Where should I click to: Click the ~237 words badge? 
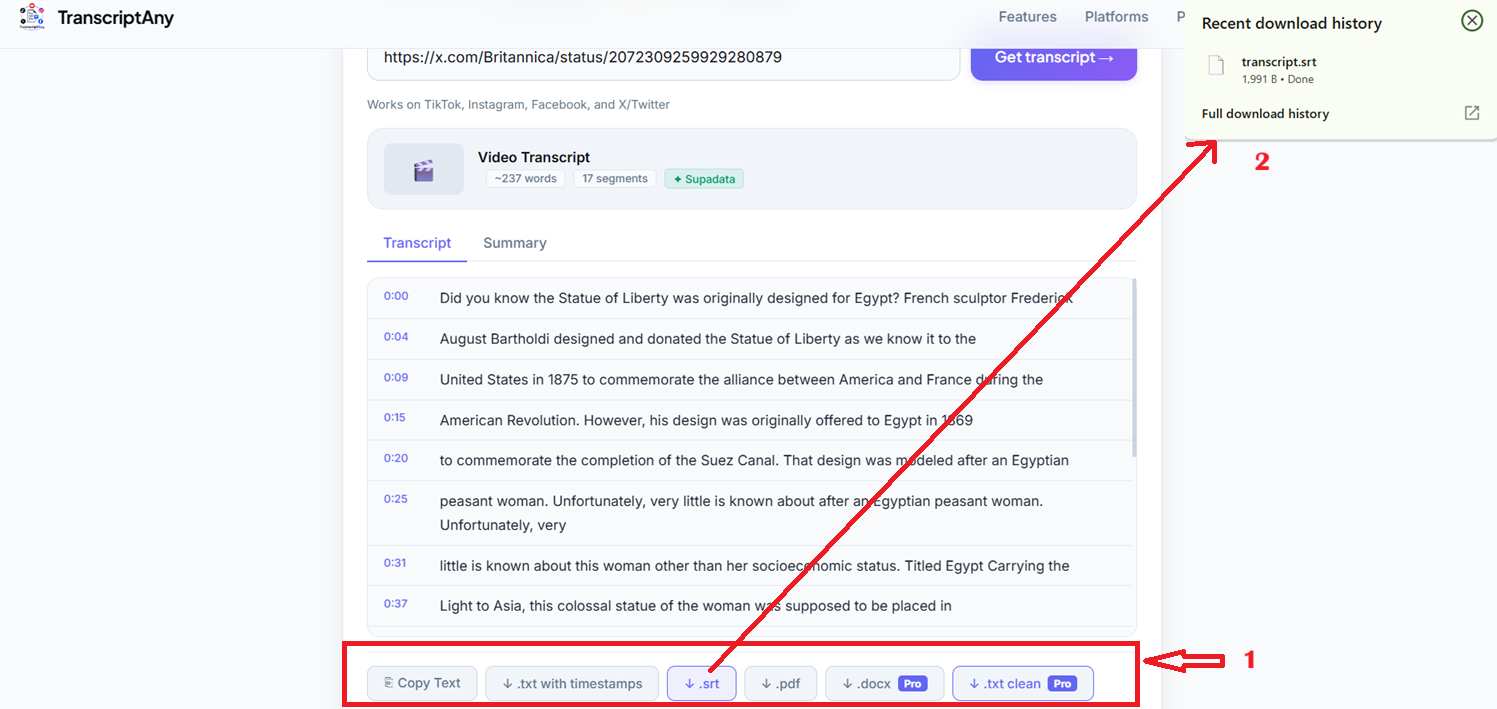526,179
